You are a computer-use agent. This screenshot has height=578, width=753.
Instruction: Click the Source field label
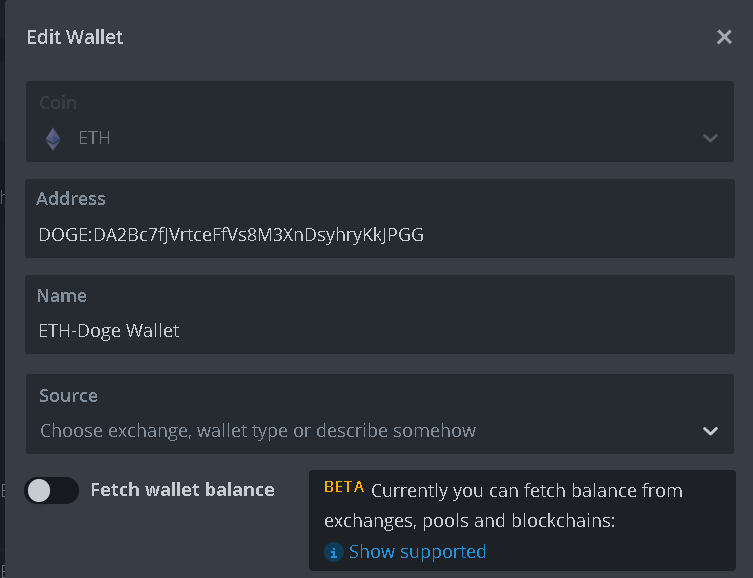point(68,396)
